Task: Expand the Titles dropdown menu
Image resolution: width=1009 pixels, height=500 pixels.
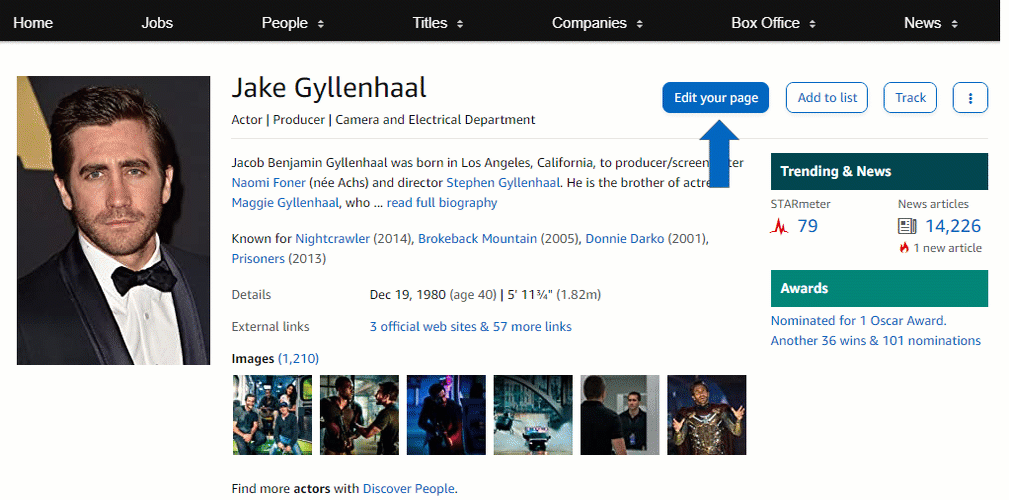Action: pos(438,23)
